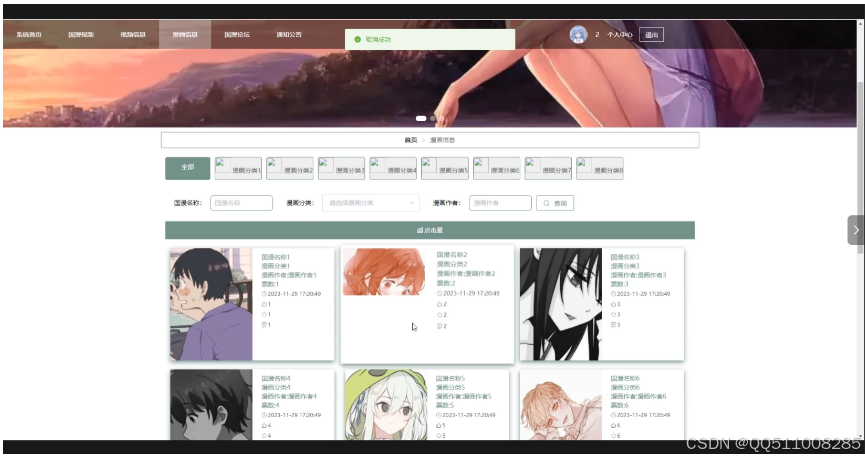The width and height of the screenshot is (865, 459).
Task: Expand the side panel with right chevron
Action: pos(856,230)
